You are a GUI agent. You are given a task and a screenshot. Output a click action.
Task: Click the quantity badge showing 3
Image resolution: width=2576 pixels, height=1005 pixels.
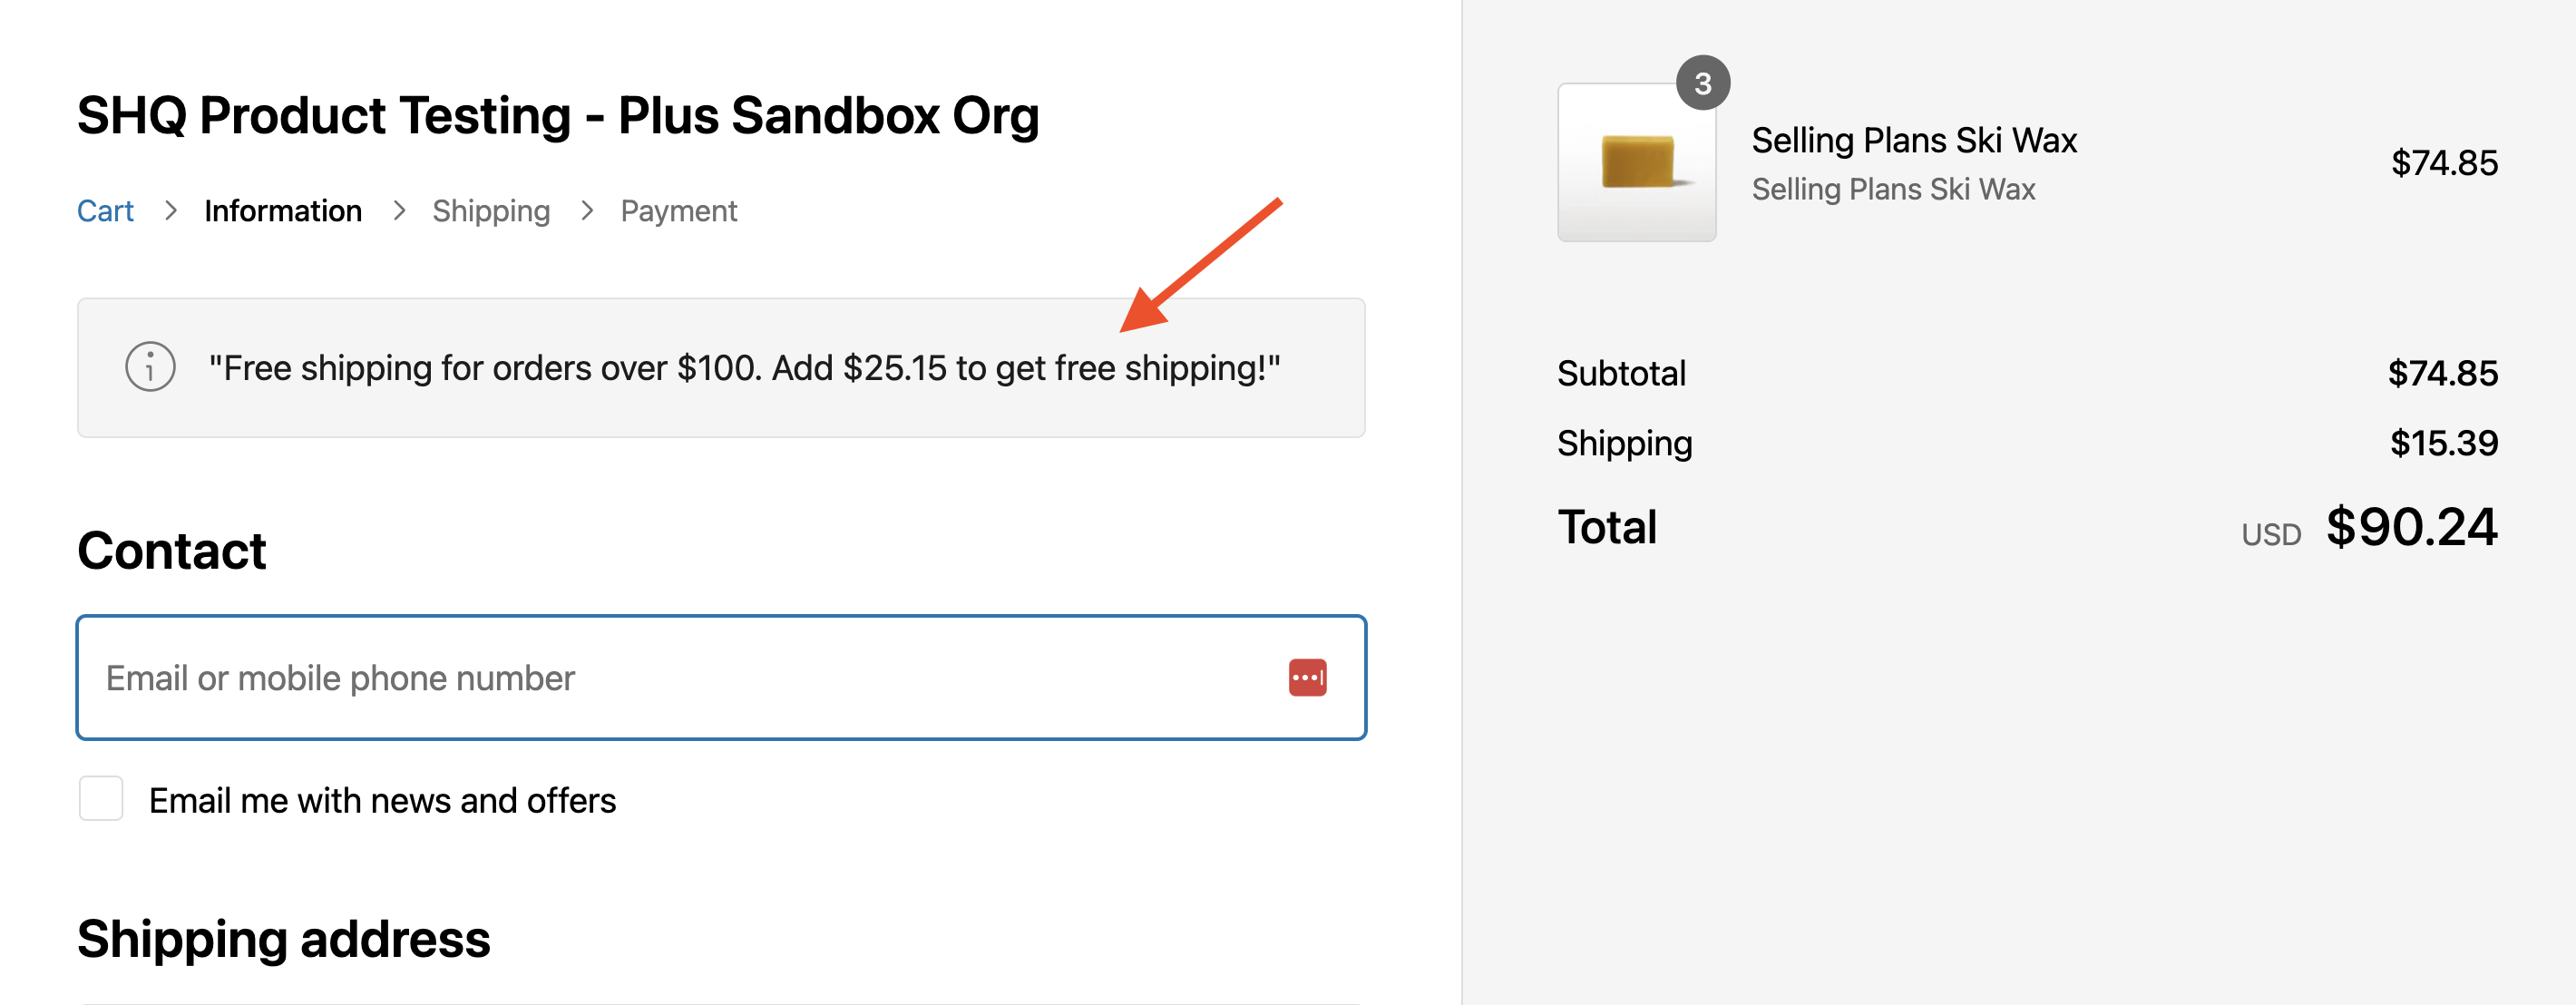click(x=1702, y=84)
